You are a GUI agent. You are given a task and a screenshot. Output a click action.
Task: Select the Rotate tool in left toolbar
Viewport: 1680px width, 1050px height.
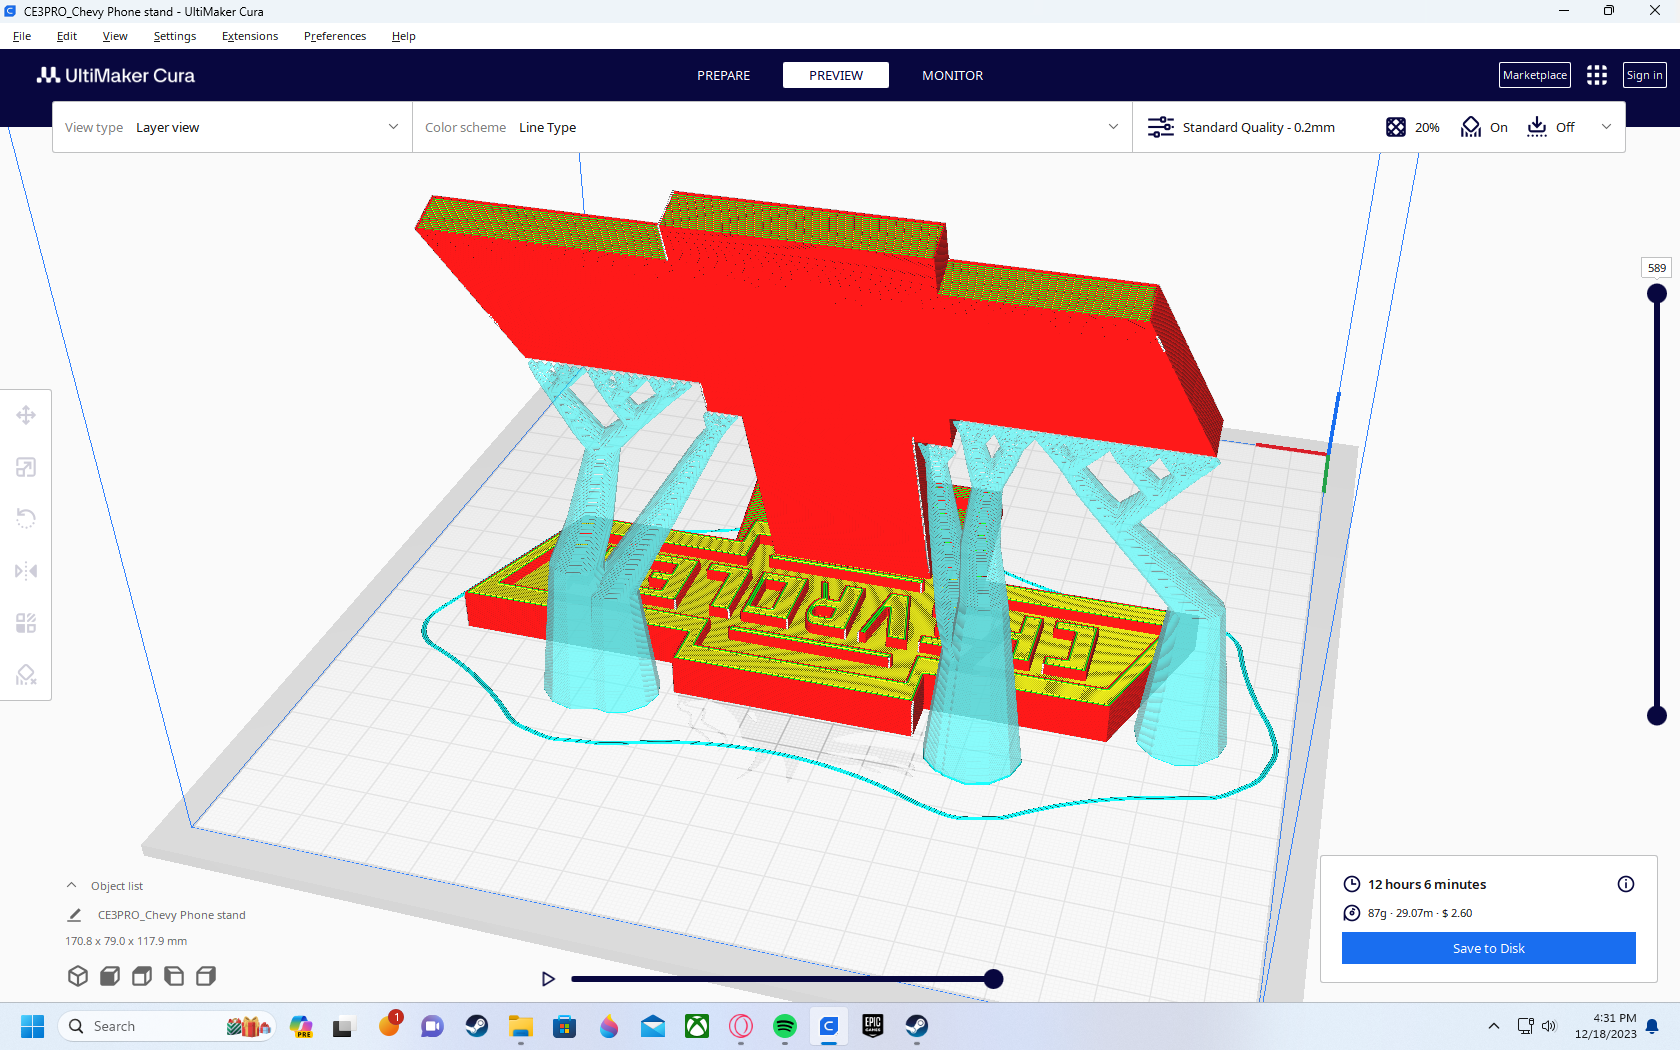(26, 519)
